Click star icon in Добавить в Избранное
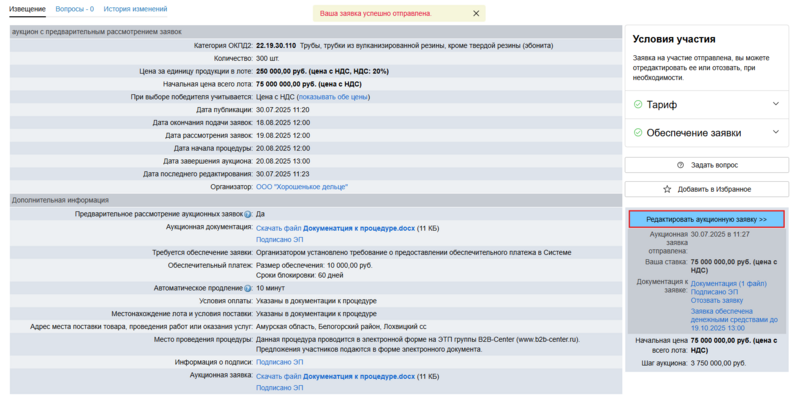The height and width of the screenshot is (404, 800). 667,189
